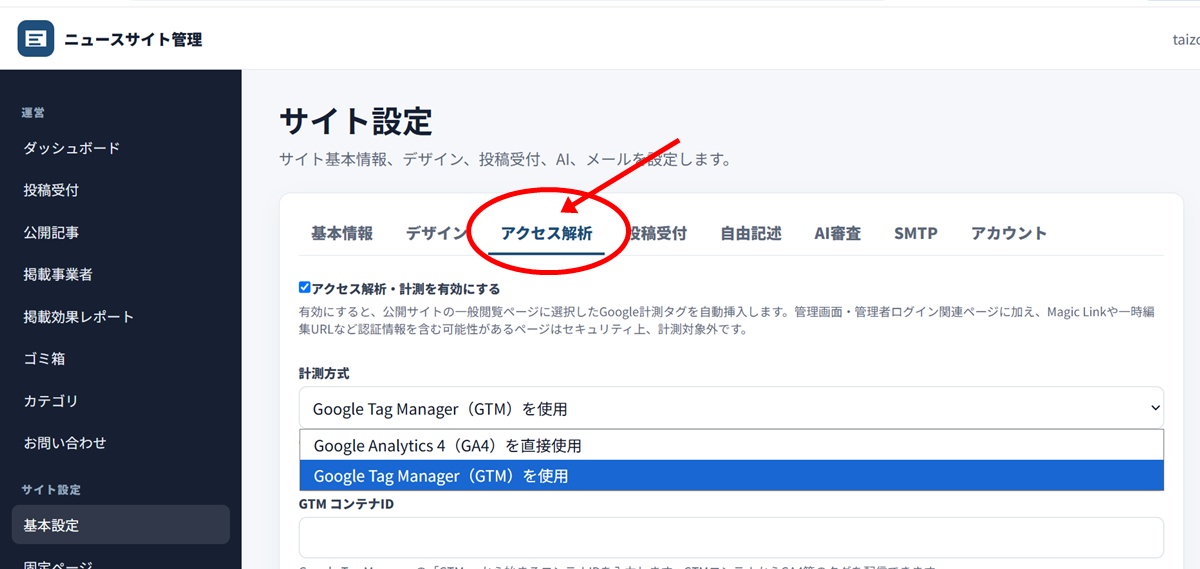Open ゴミ箱 in sidebar
The width and height of the screenshot is (1200, 569).
(x=44, y=358)
